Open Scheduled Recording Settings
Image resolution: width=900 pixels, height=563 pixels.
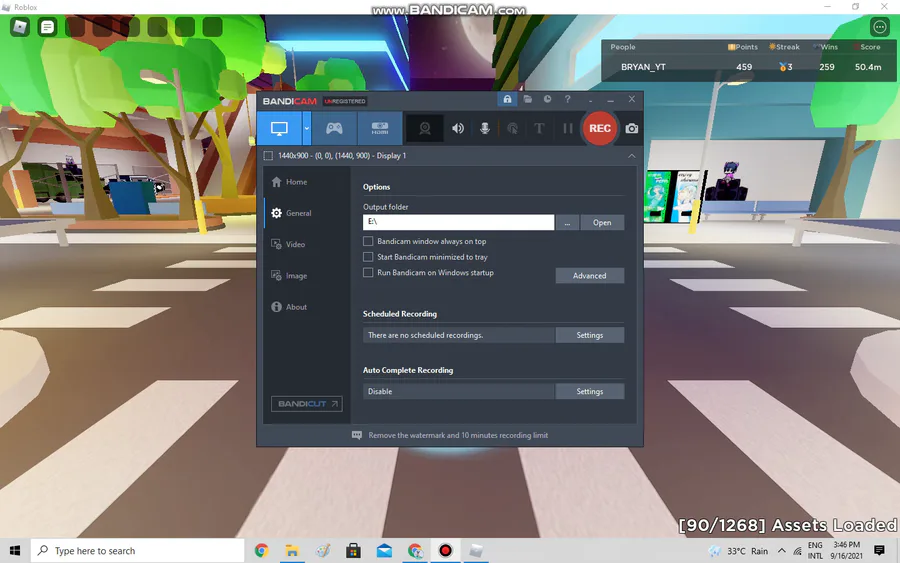[589, 335]
